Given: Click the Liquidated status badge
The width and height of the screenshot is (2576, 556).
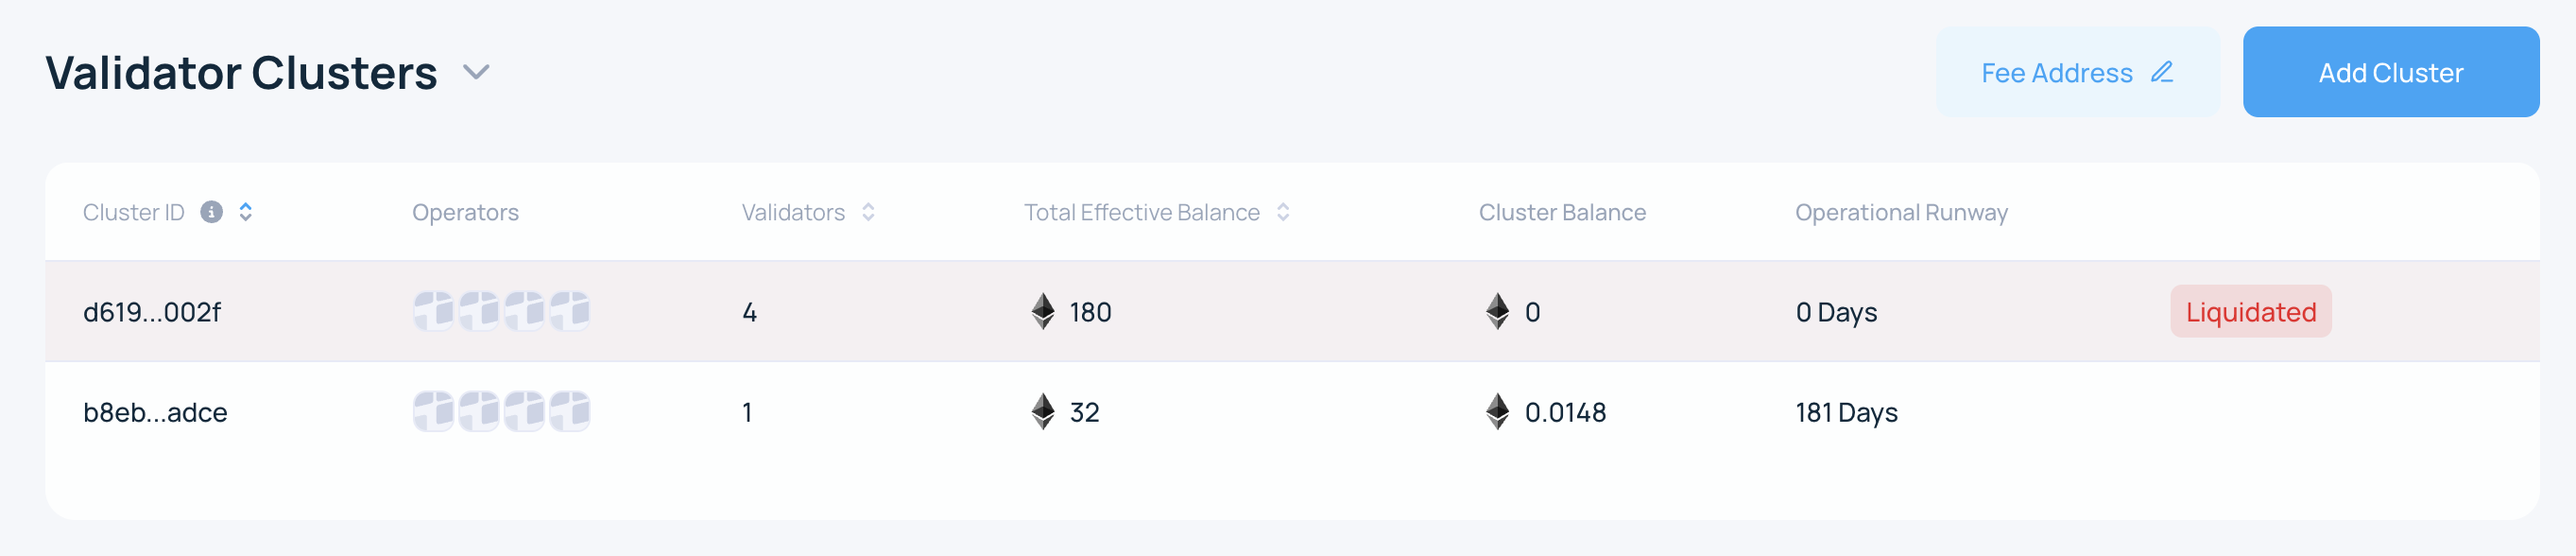Looking at the screenshot, I should point(2251,312).
